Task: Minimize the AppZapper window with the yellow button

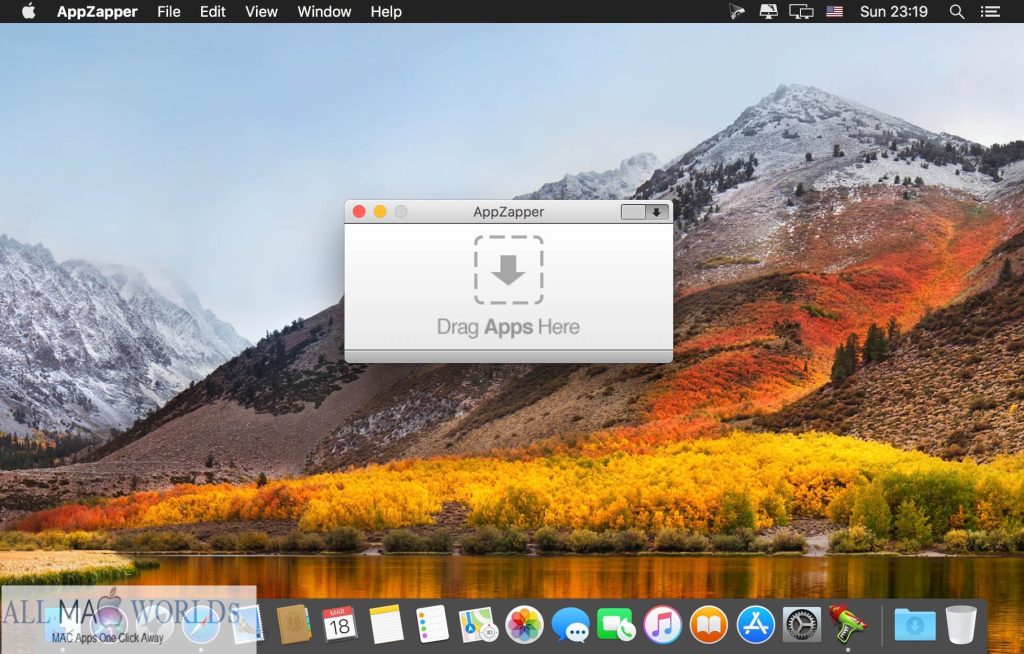Action: [380, 212]
